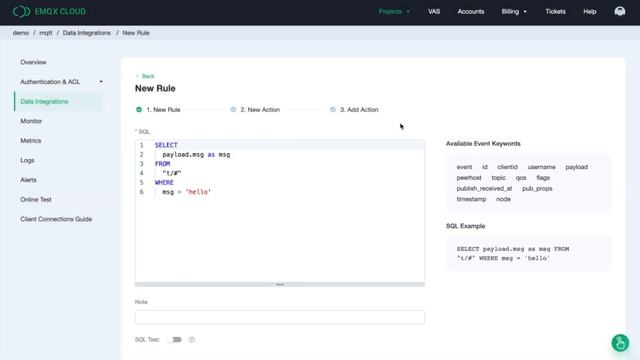Click the step 3 Add Action circle icon
Viewport: 640px width, 360px height.
click(333, 109)
